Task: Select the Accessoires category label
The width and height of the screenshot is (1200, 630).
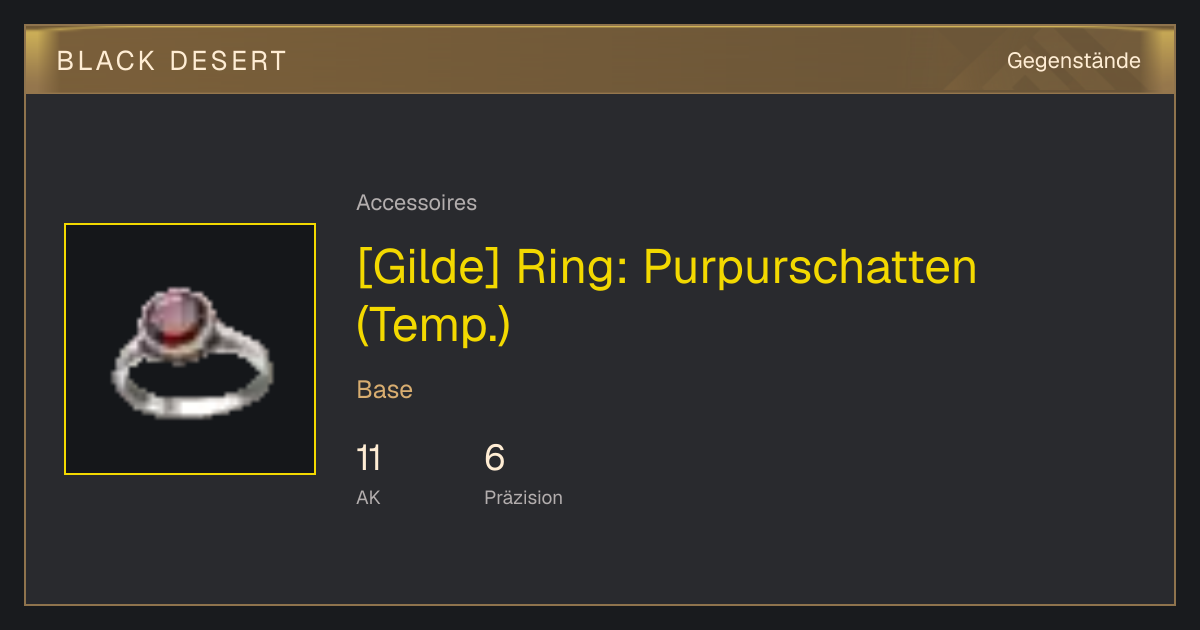Action: coord(416,203)
